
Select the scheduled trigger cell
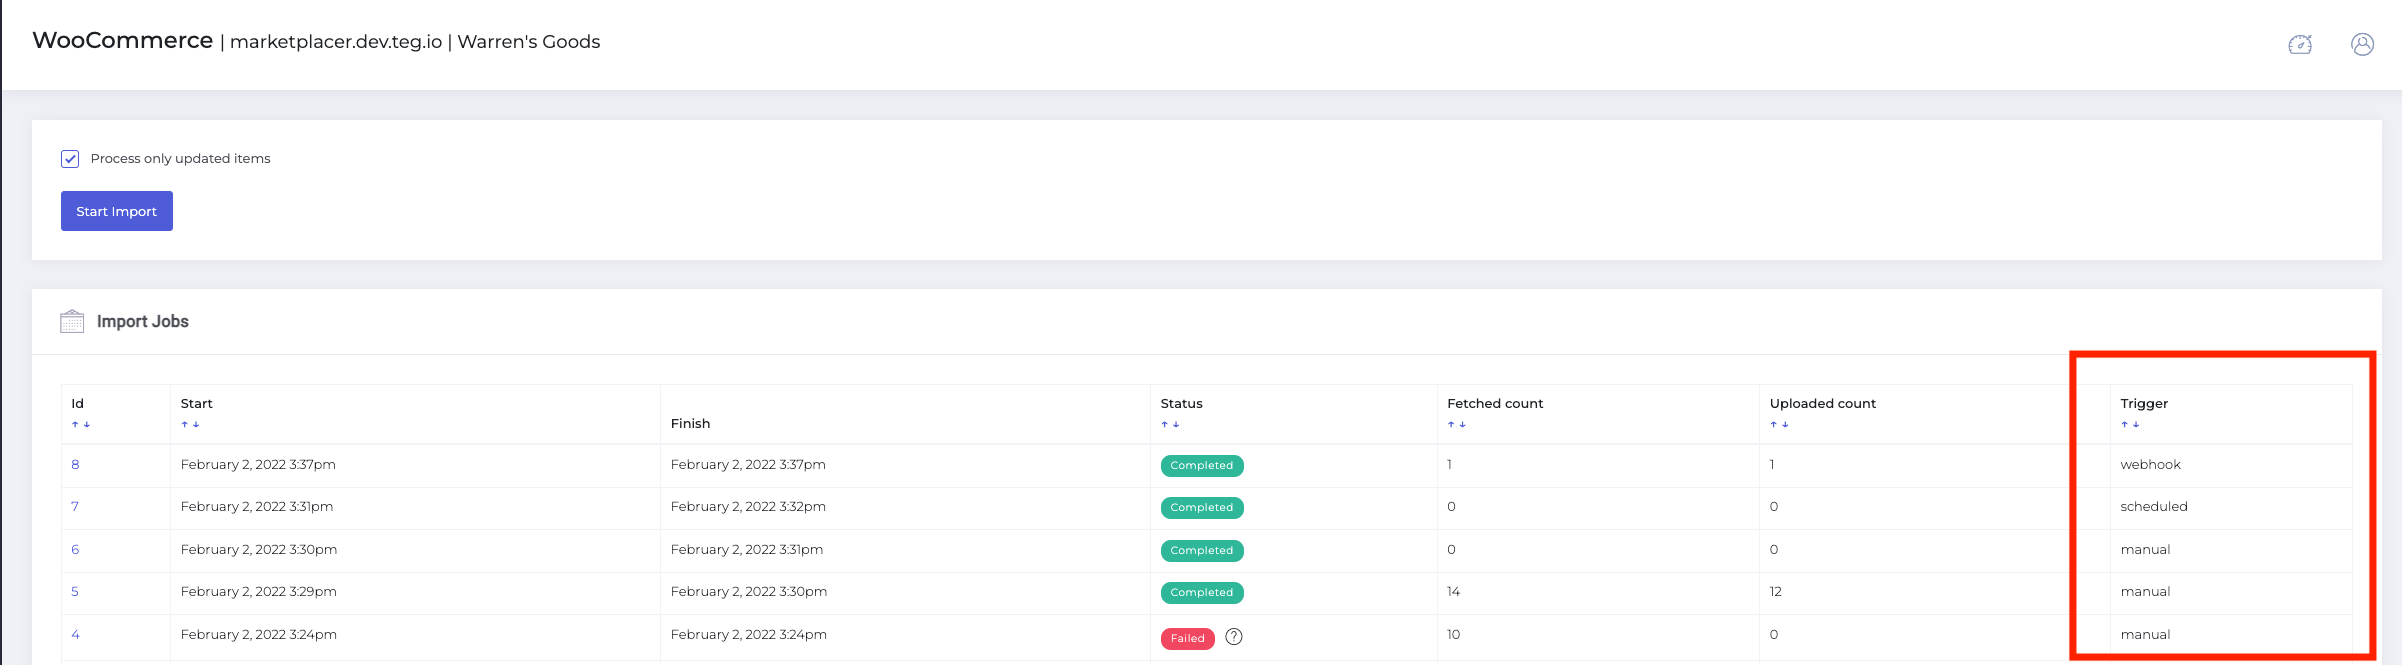click(2154, 507)
